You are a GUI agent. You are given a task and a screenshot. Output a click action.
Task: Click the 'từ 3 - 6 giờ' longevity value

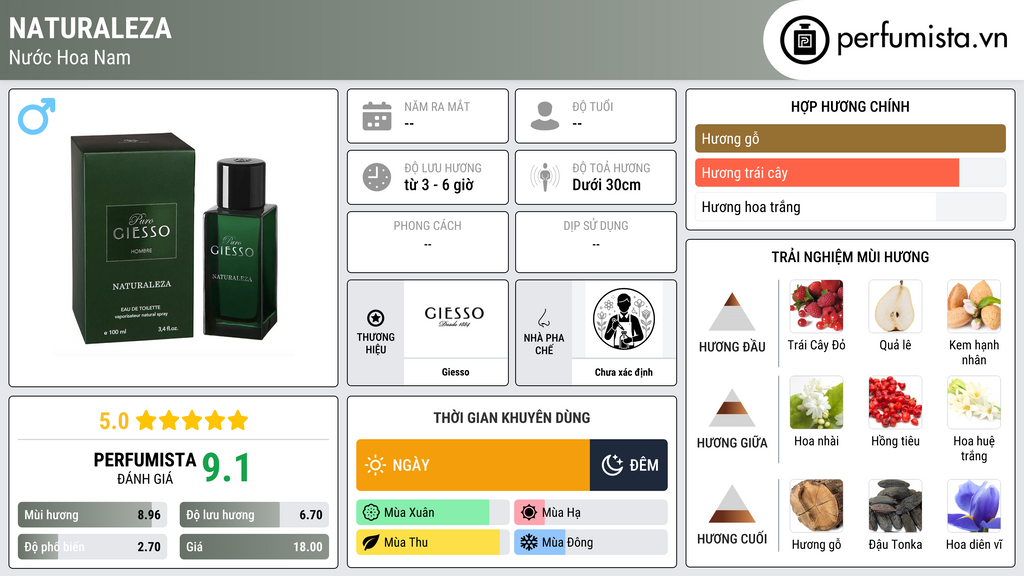click(x=439, y=185)
